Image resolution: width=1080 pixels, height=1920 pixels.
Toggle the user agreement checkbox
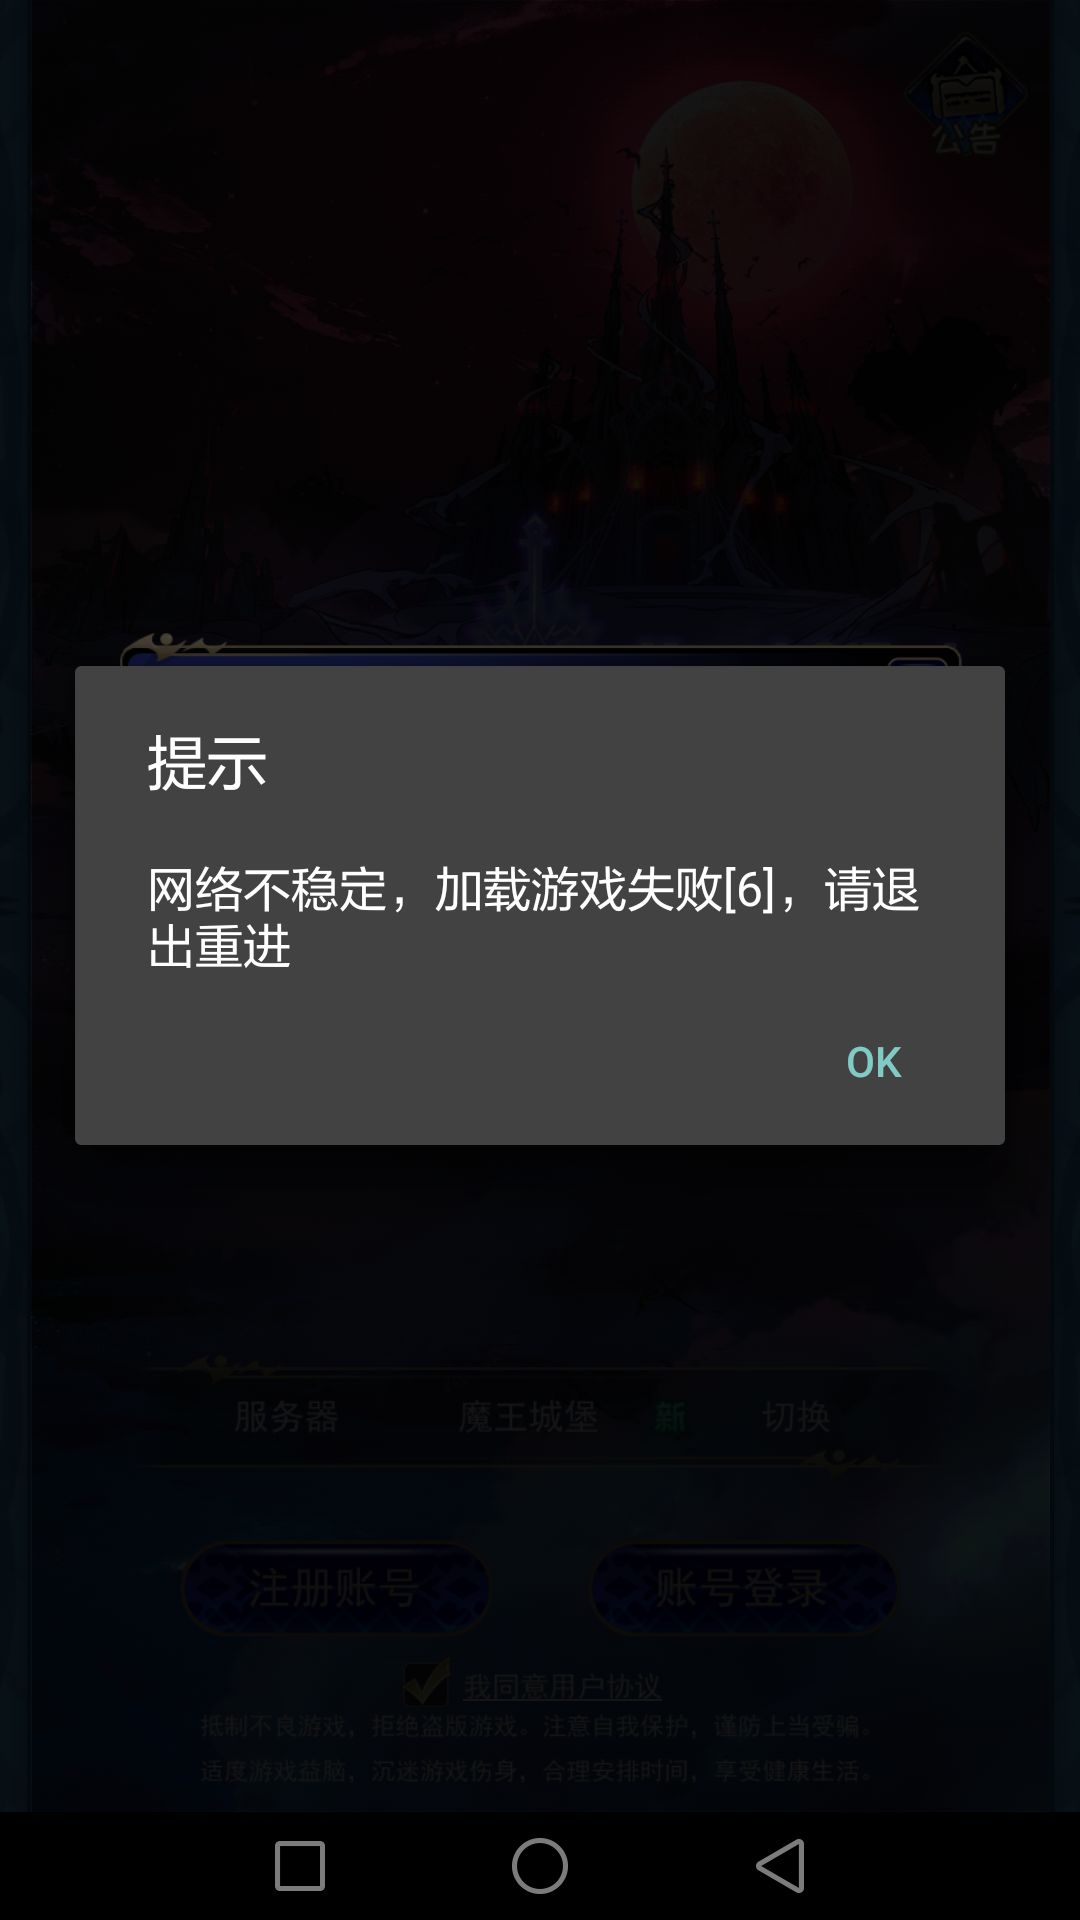coord(427,1683)
